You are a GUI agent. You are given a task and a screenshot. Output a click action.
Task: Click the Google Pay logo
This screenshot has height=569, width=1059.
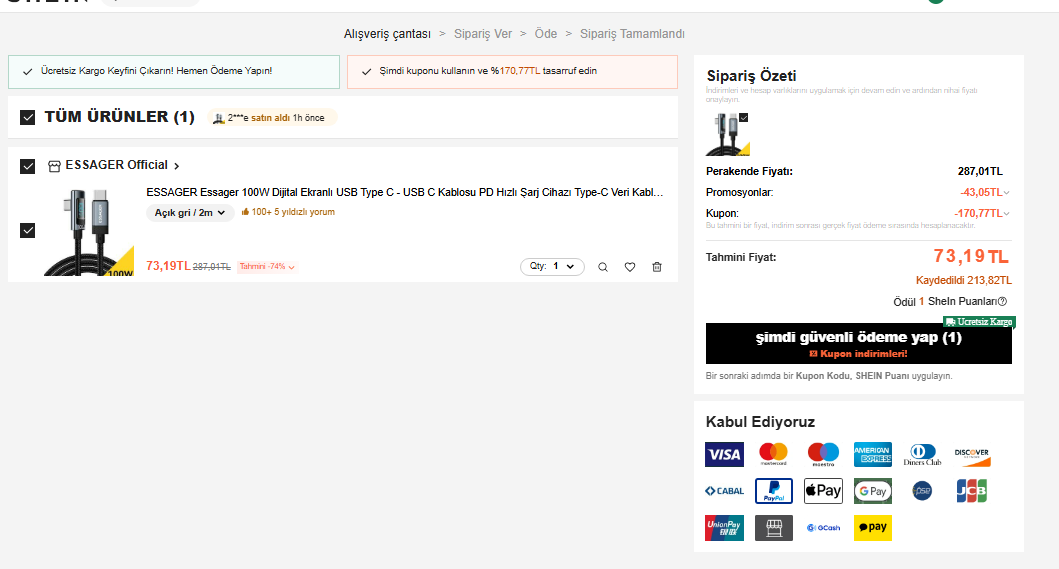pyautogui.click(x=873, y=491)
